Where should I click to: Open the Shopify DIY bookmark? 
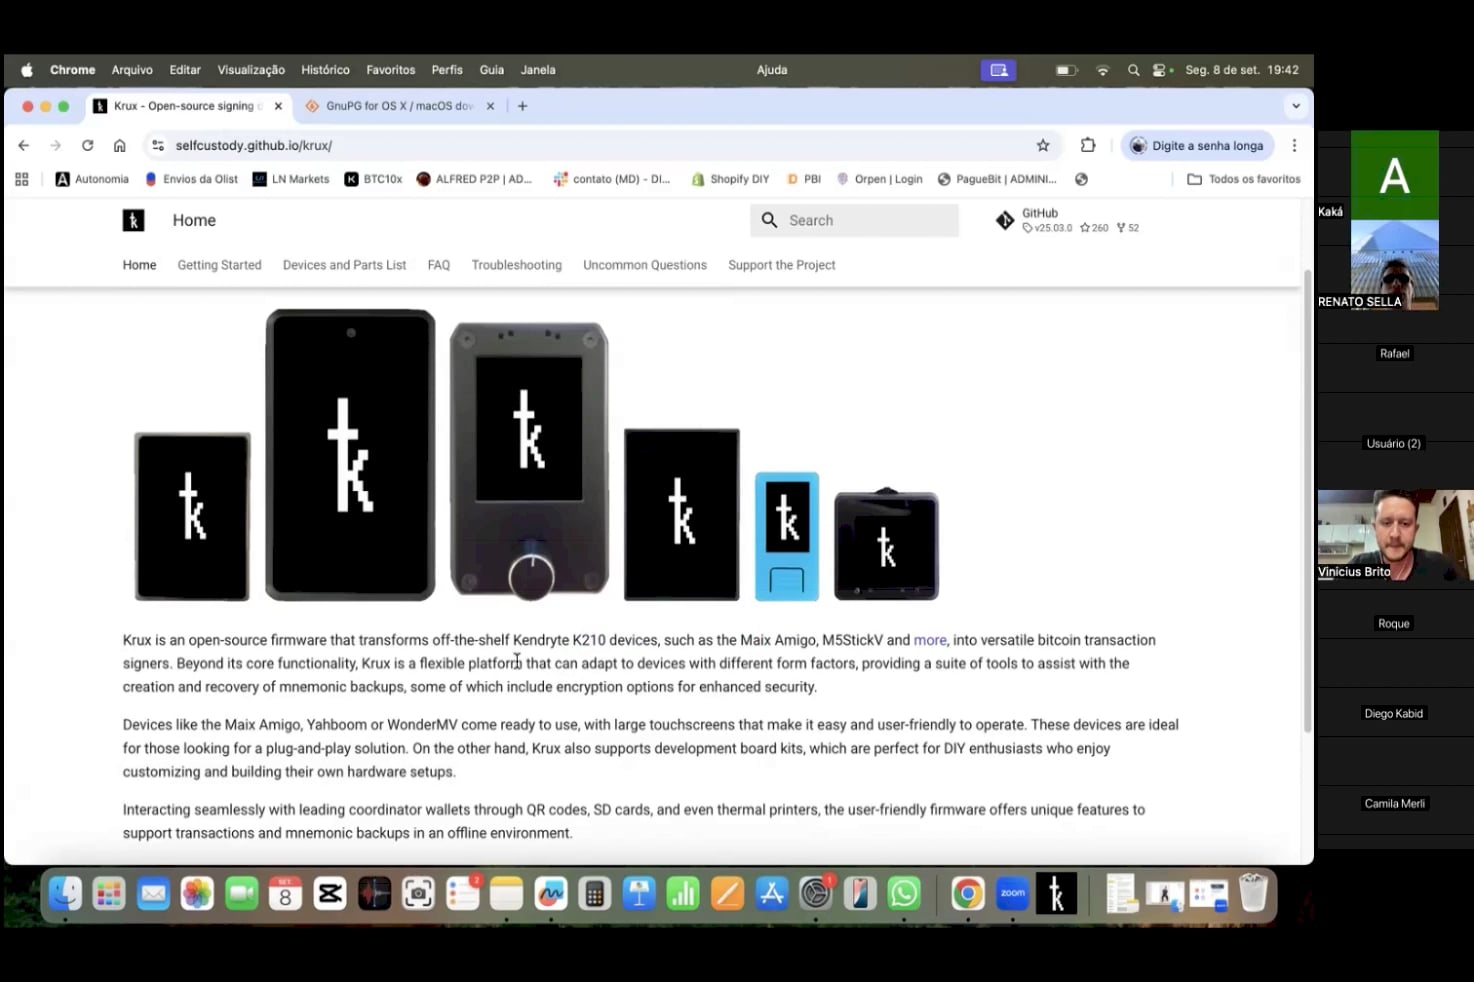coord(730,179)
